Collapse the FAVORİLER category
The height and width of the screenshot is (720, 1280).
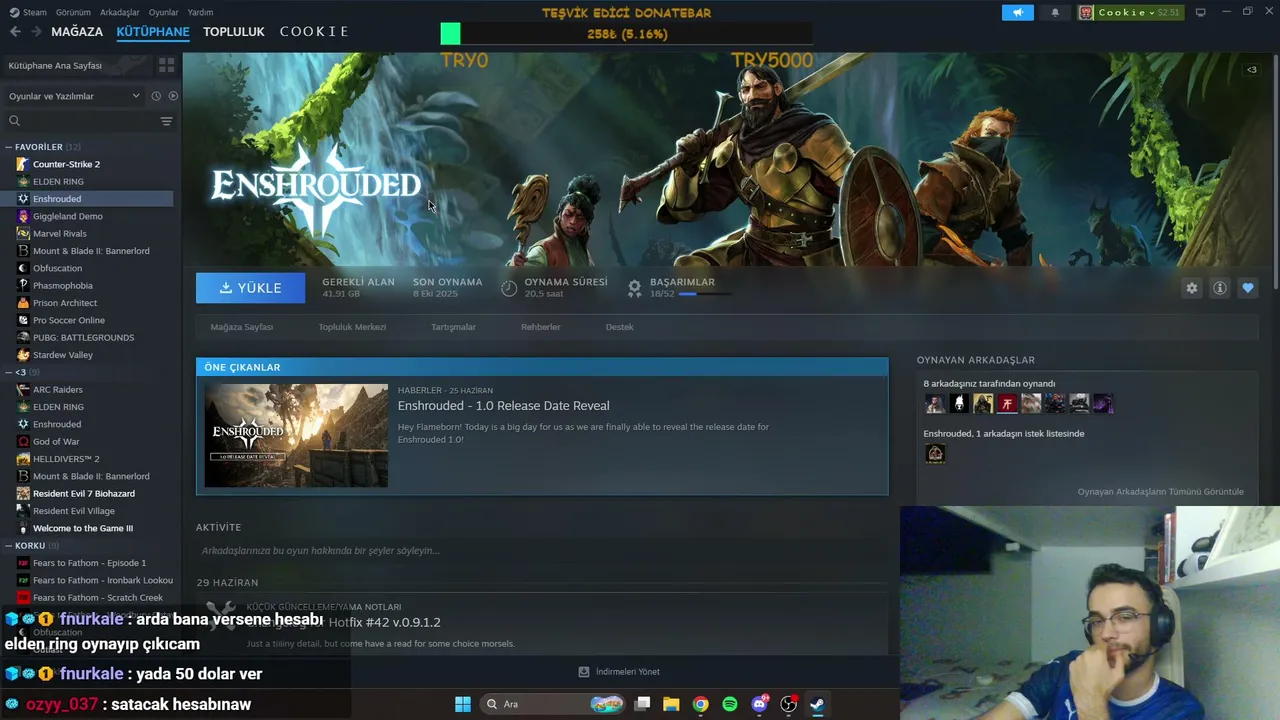point(9,147)
